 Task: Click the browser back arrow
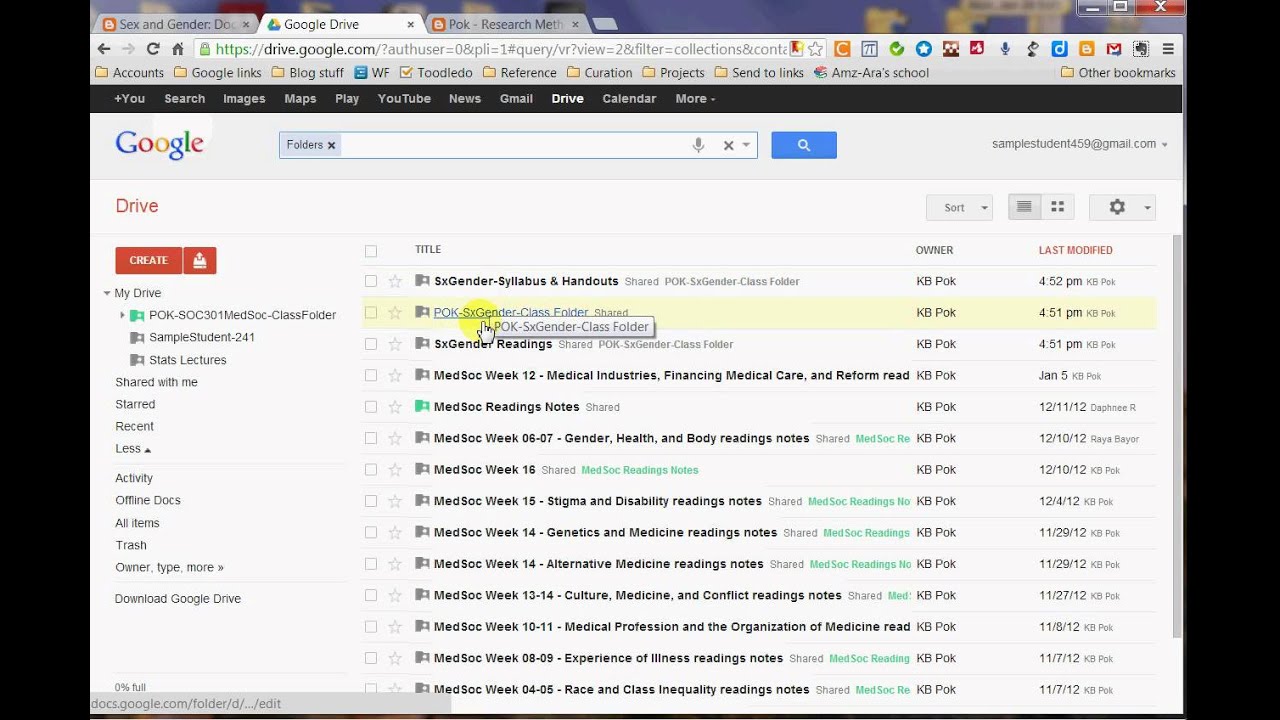click(104, 48)
